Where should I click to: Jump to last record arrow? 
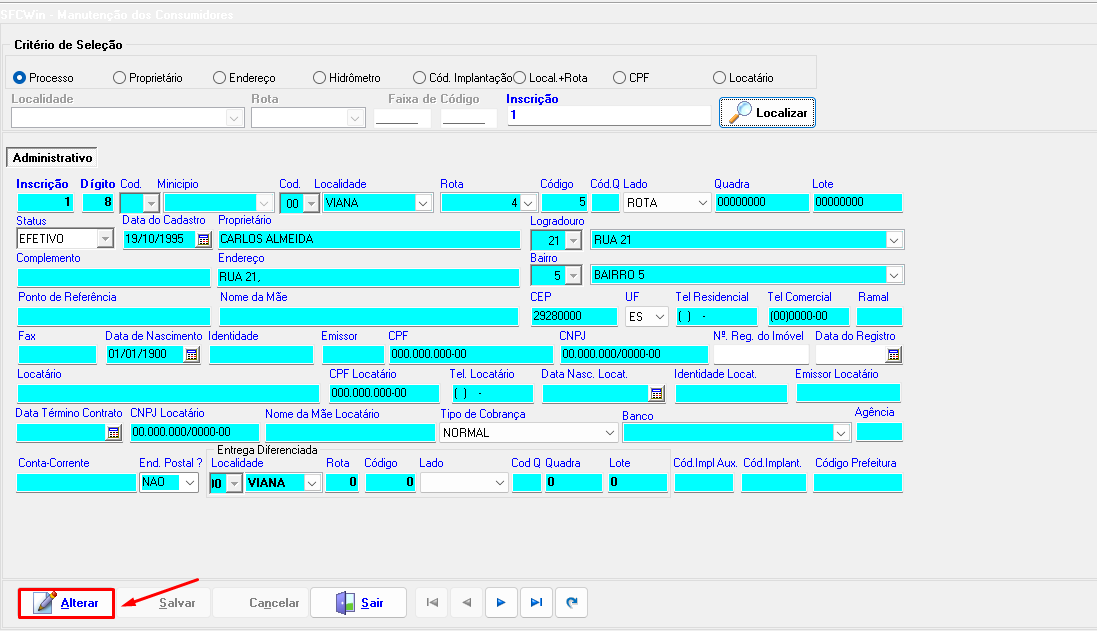tap(536, 603)
